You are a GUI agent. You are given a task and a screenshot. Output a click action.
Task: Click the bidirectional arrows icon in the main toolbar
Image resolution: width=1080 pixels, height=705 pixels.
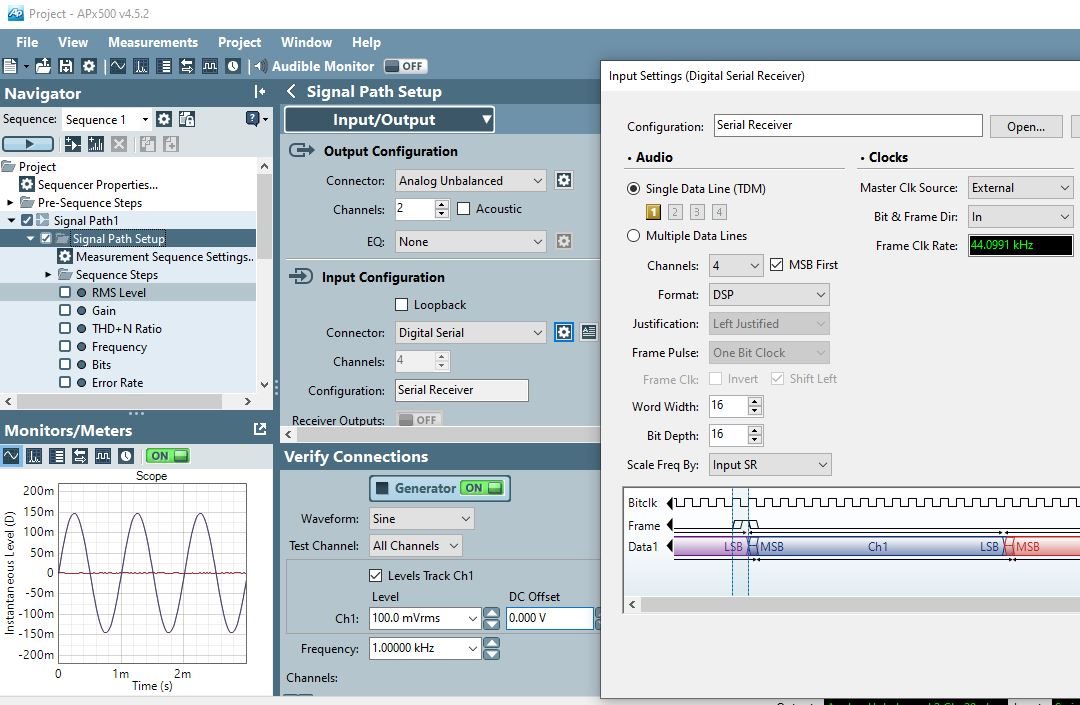[x=187, y=66]
